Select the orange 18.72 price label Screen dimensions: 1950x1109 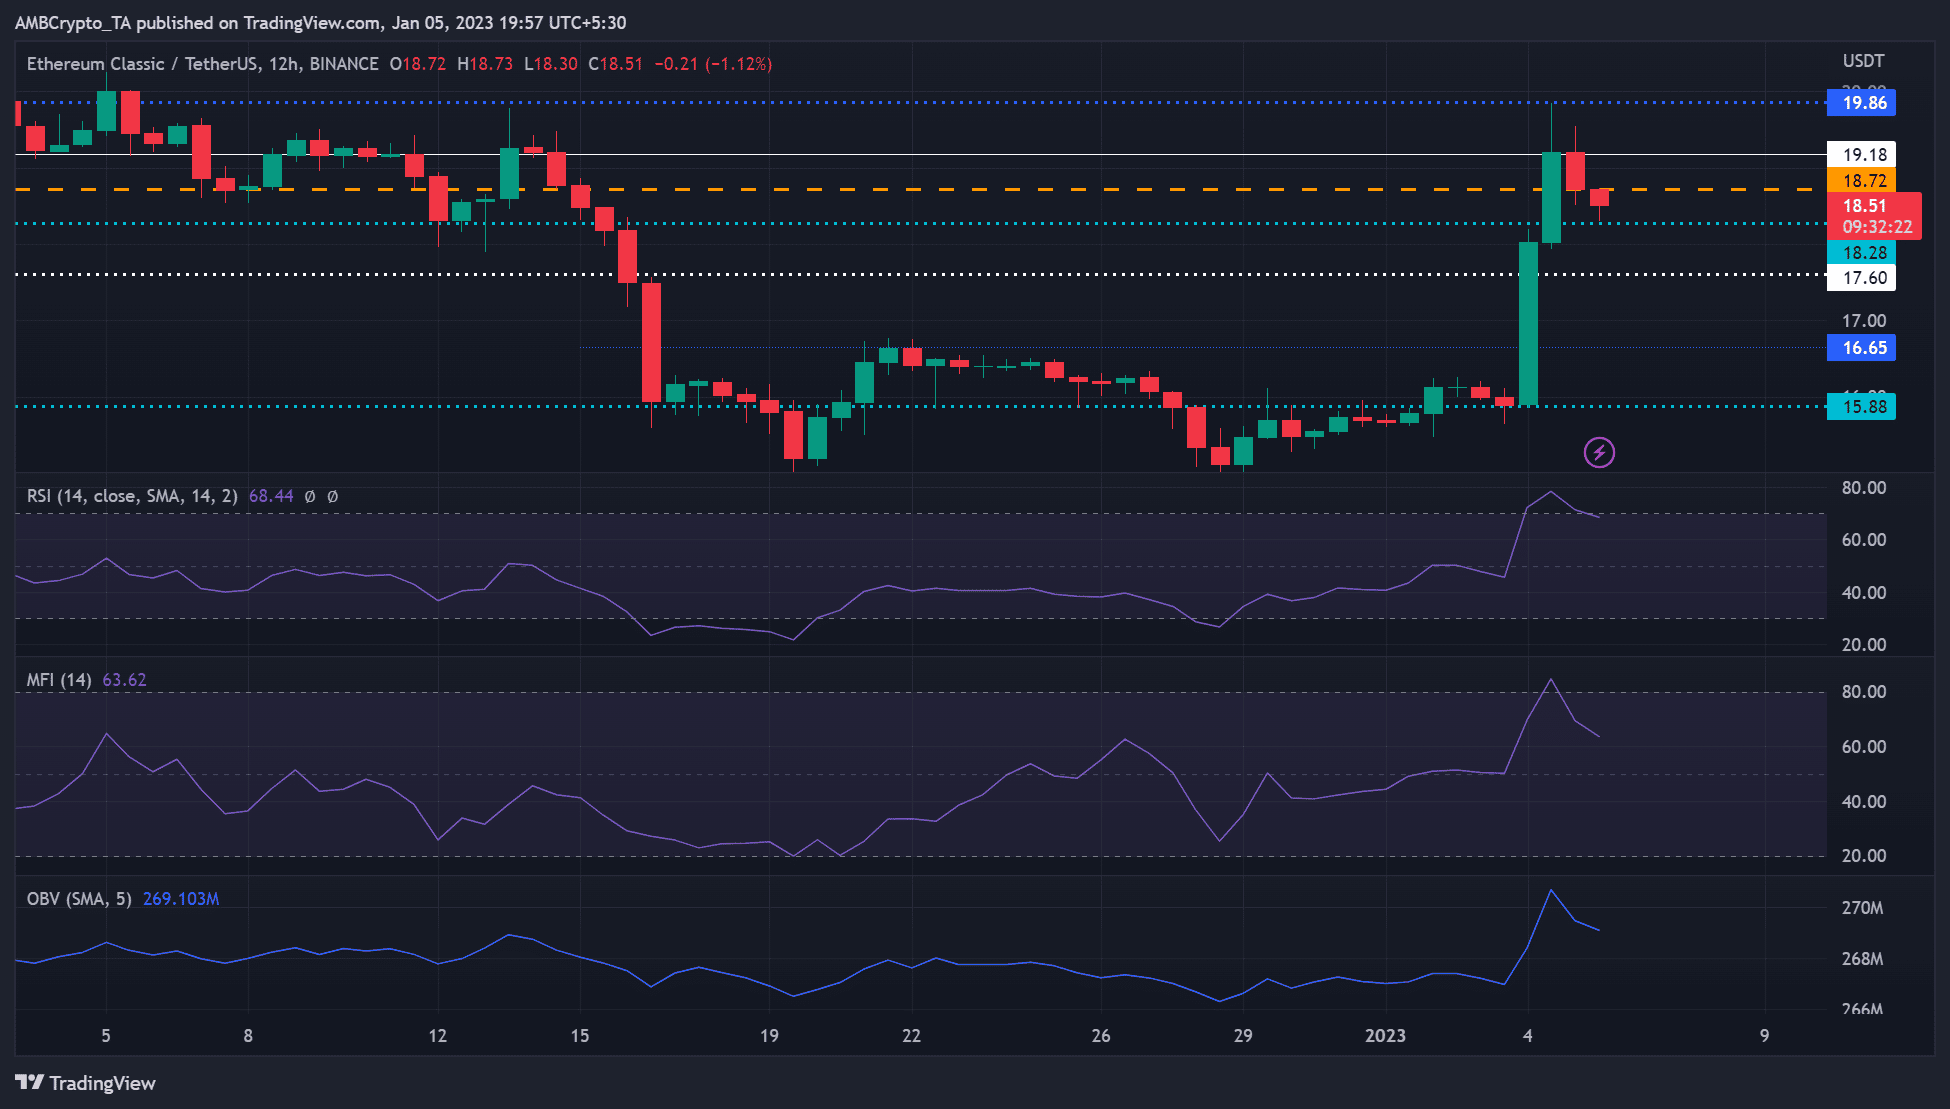coord(1861,181)
